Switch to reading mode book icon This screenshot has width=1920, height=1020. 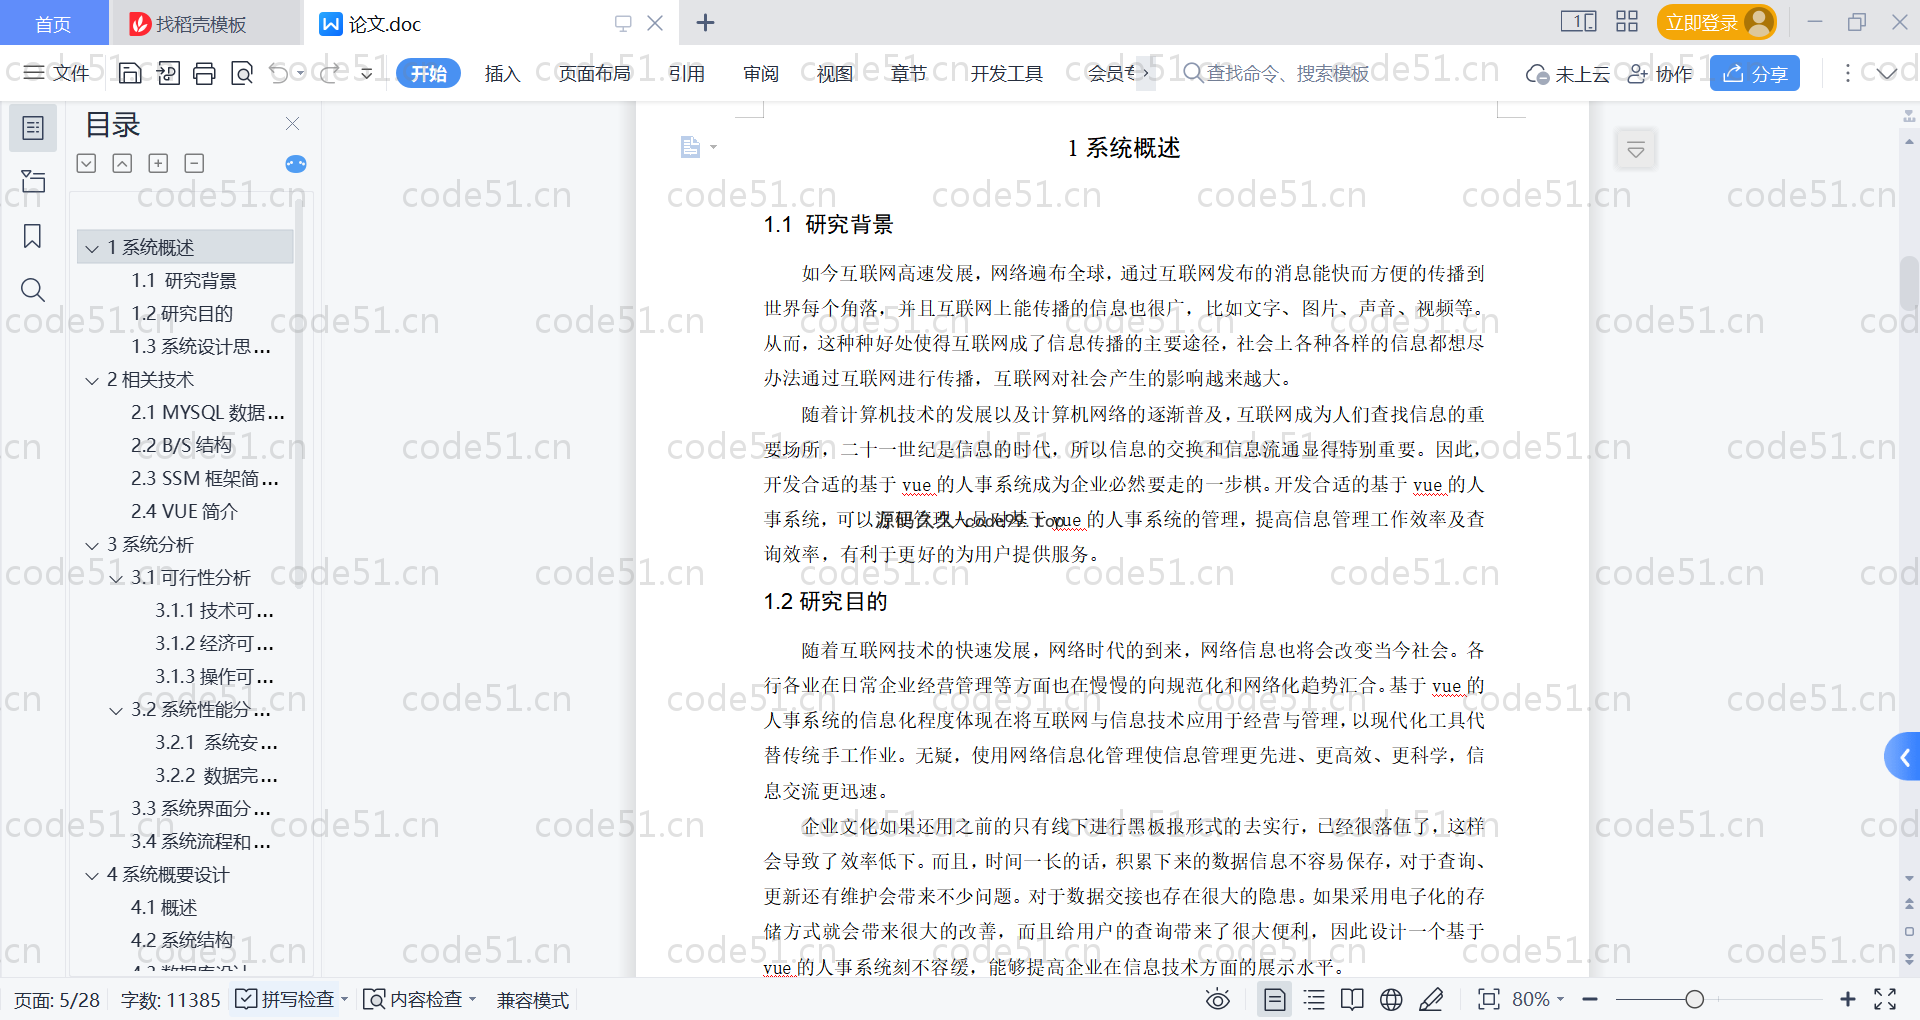(1352, 999)
